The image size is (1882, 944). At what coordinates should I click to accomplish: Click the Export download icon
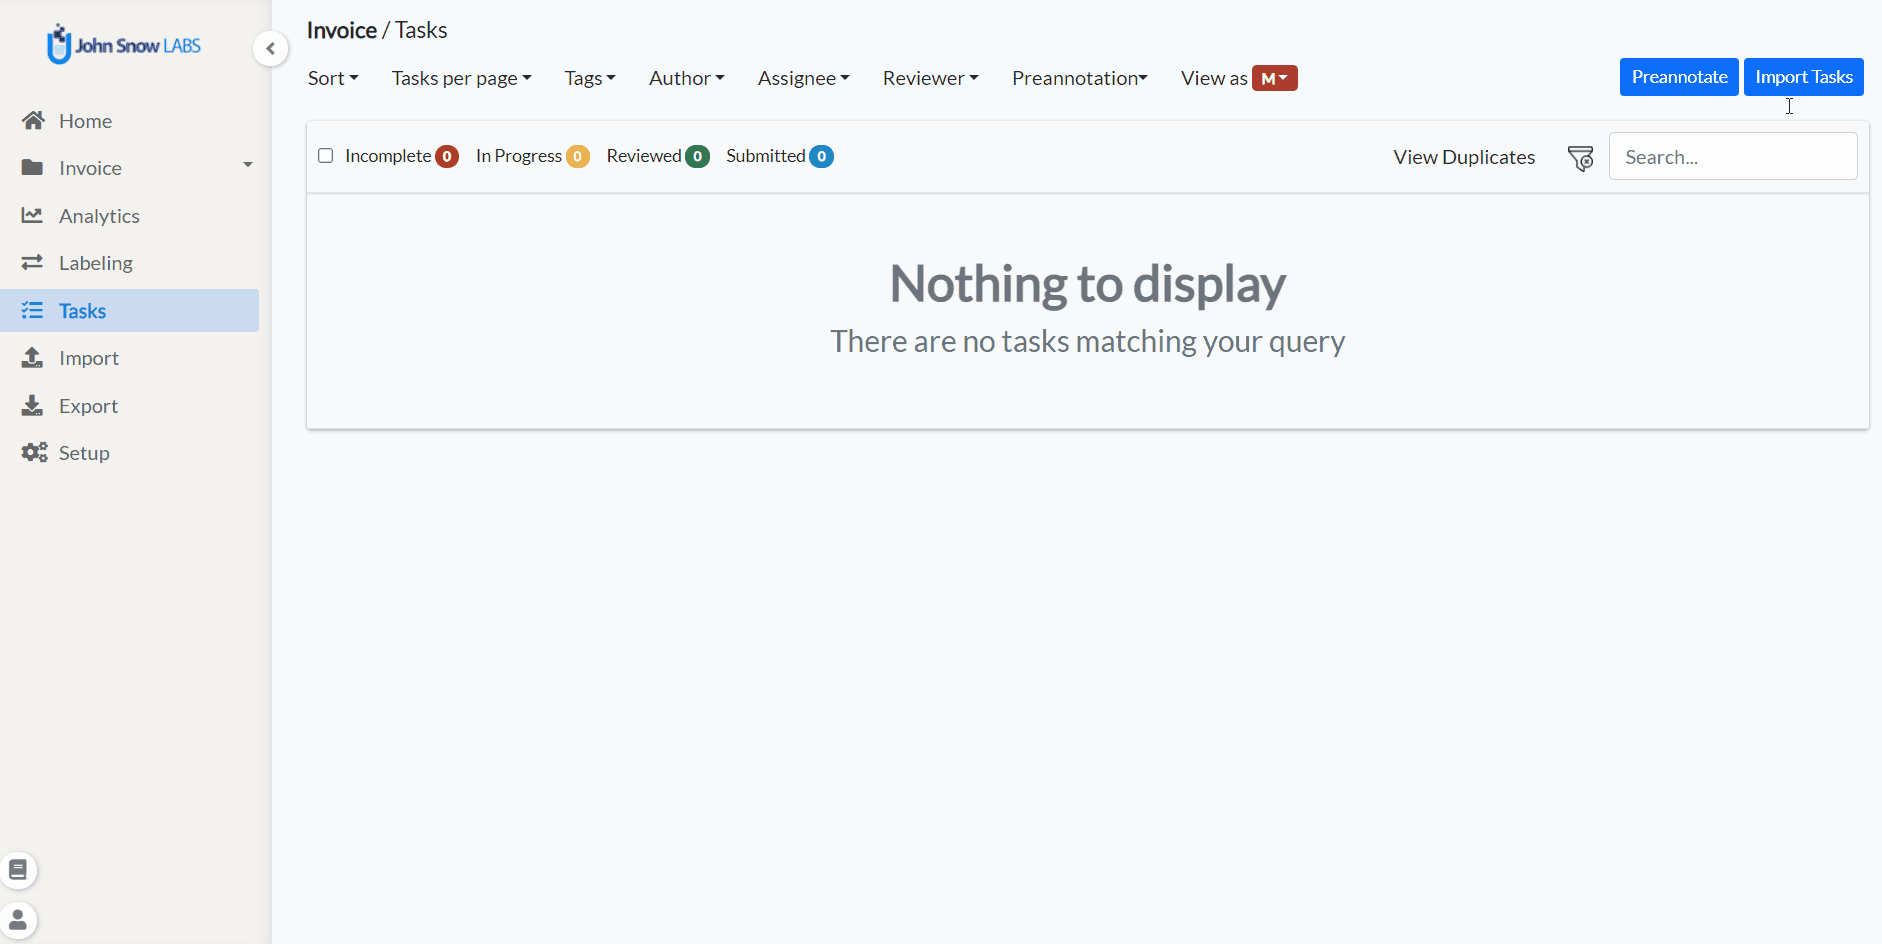(33, 405)
